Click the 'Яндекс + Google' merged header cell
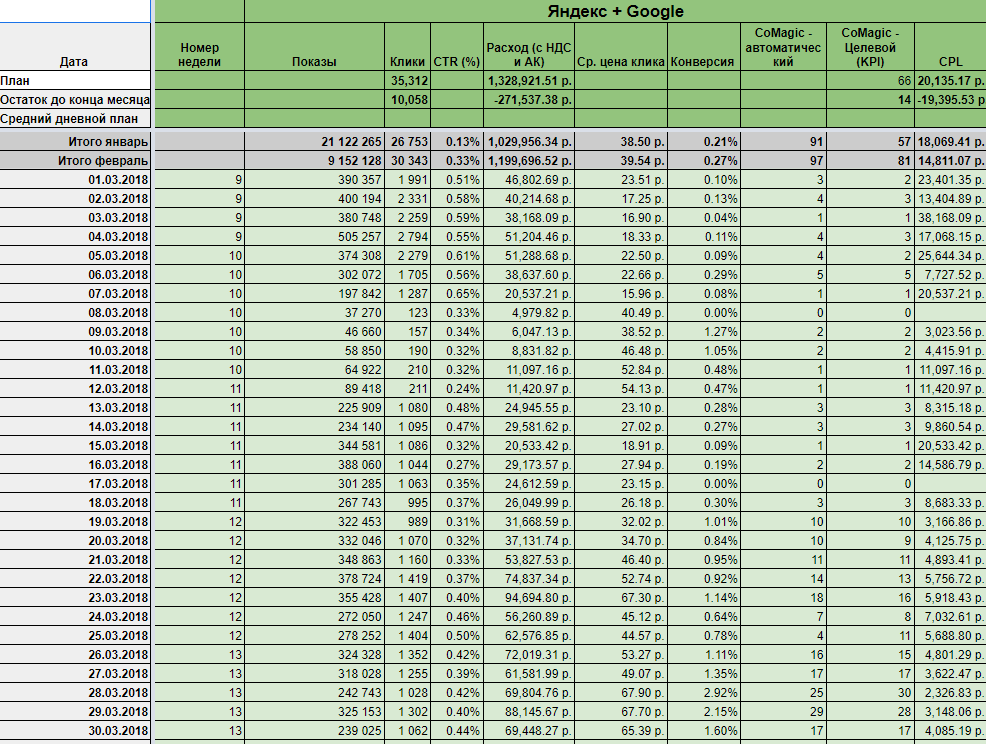This screenshot has height=744, width=986. (615, 11)
